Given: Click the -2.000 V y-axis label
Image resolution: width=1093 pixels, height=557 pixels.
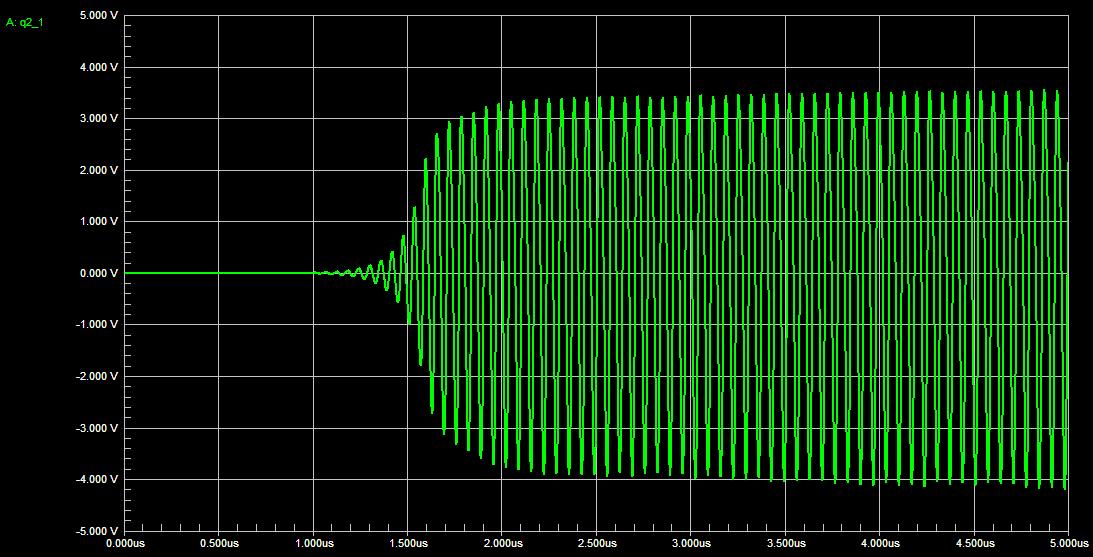Looking at the screenshot, I should click(97, 376).
